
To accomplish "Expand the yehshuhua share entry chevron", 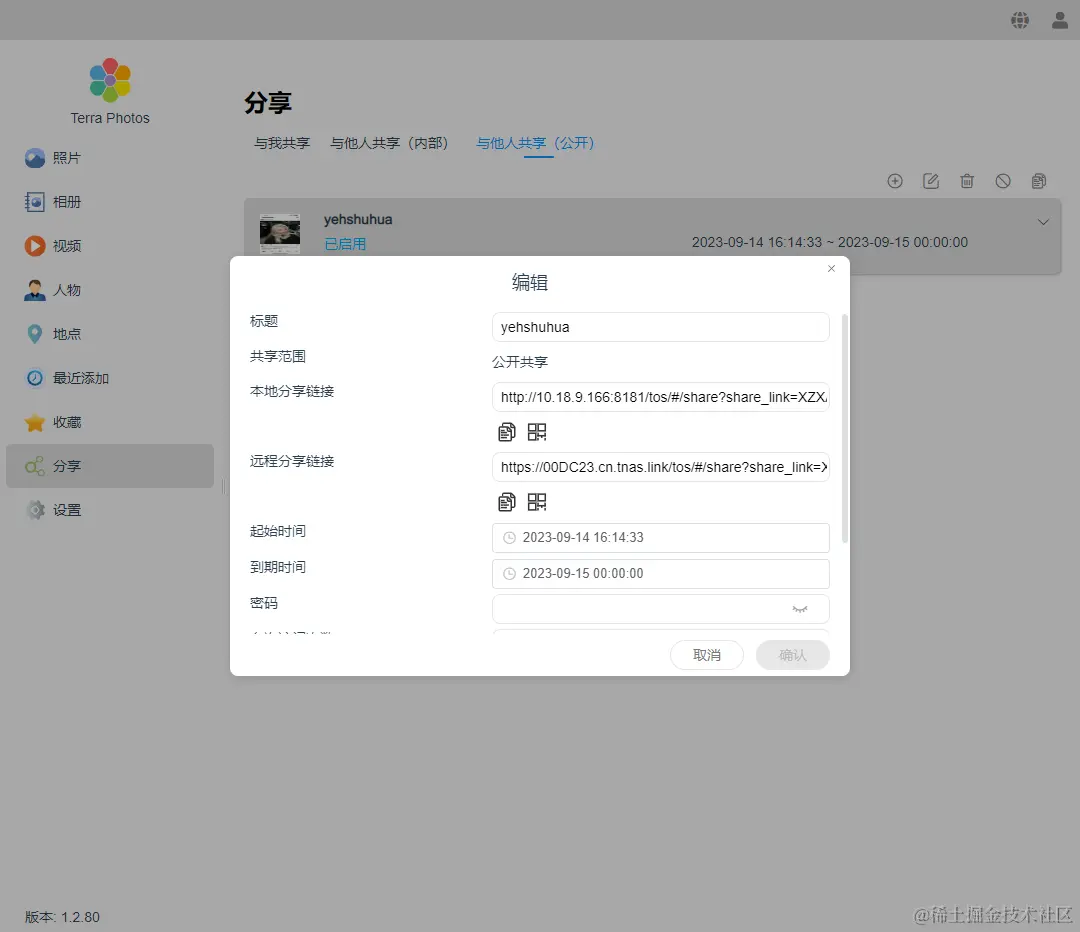I will [1043, 222].
